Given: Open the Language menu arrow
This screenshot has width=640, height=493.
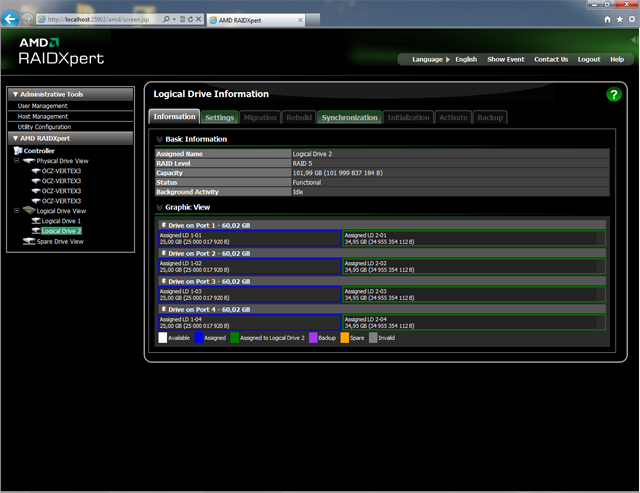Looking at the screenshot, I should 448,60.
